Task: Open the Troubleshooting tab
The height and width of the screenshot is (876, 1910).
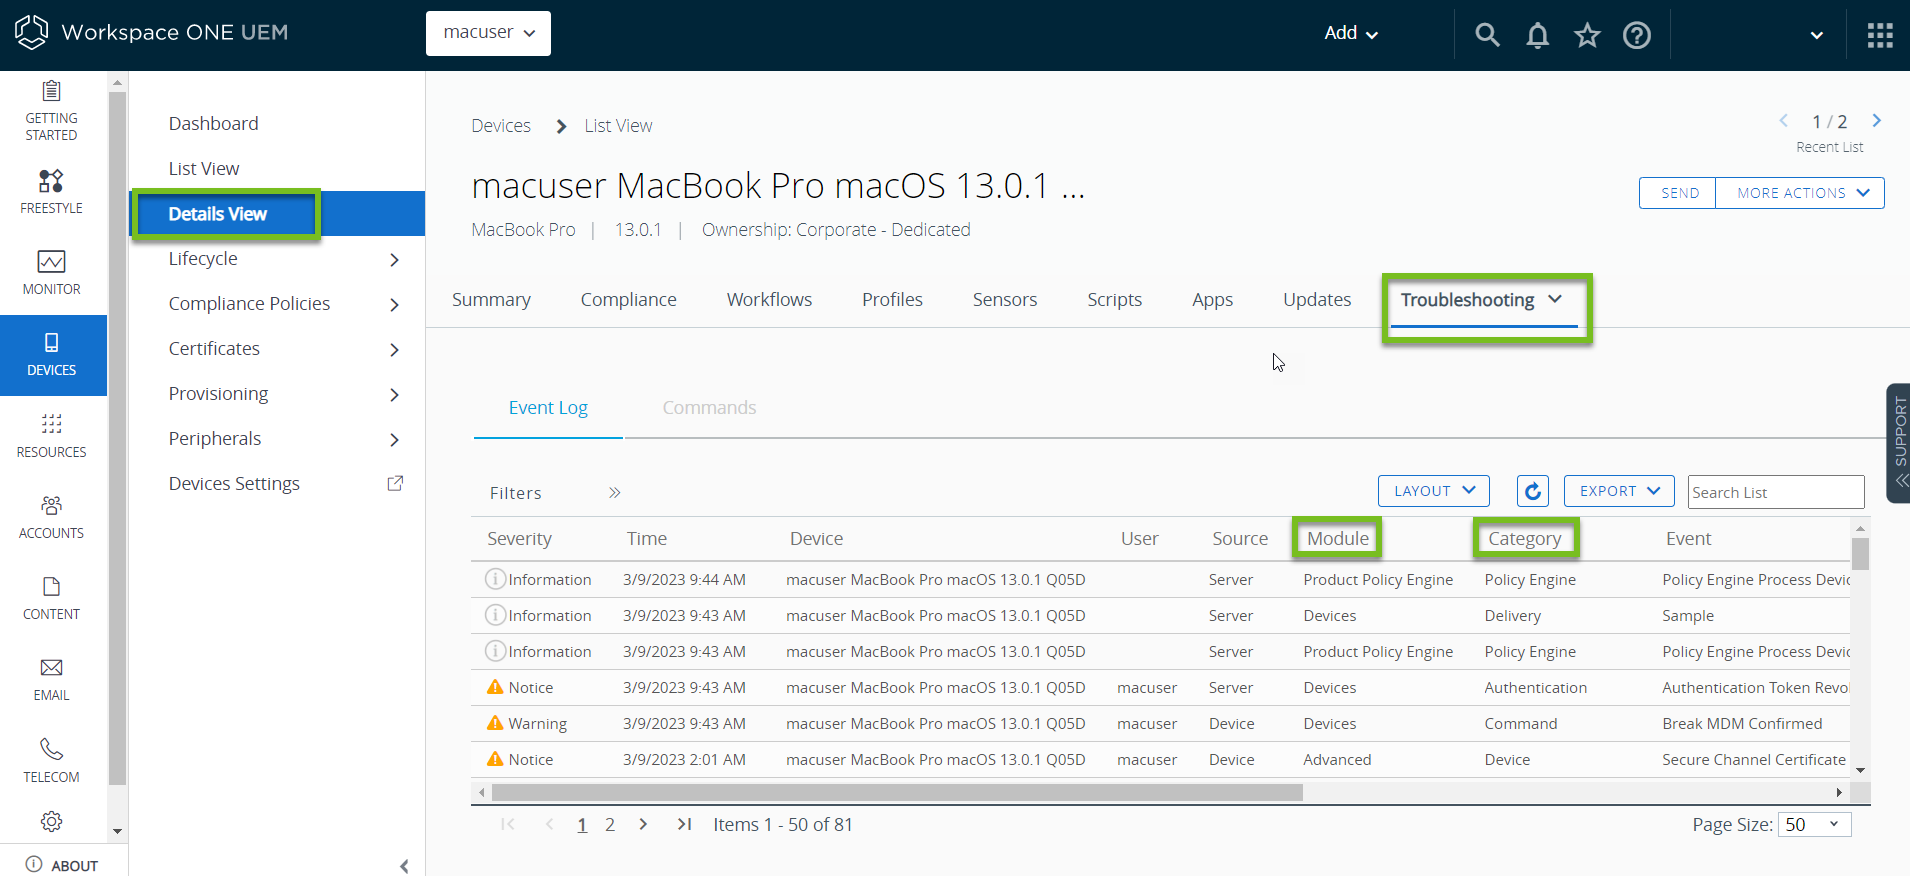Action: click(x=1481, y=300)
